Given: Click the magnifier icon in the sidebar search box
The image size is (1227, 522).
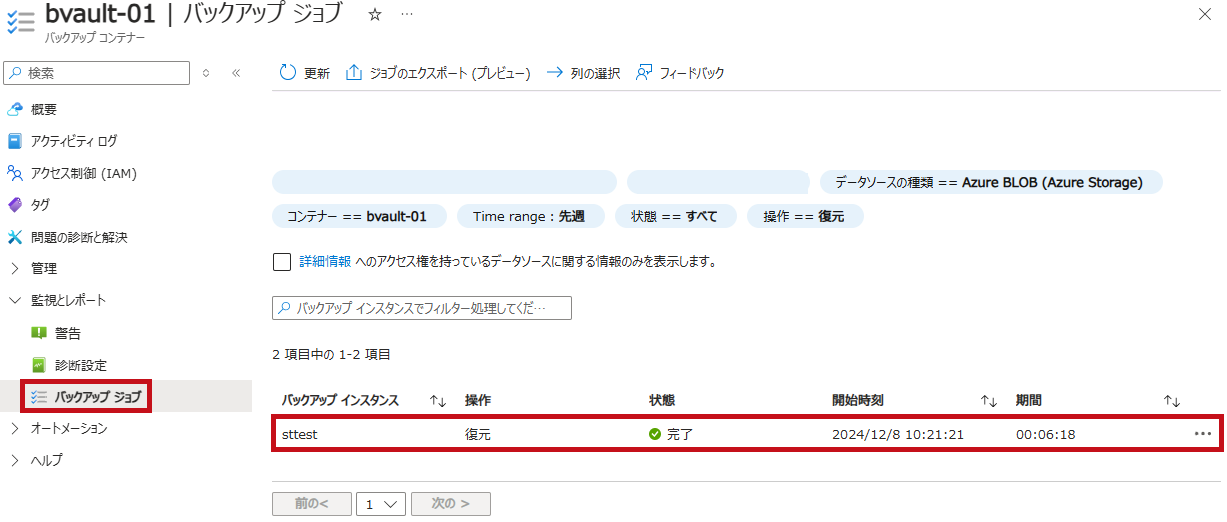Looking at the screenshot, I should (x=16, y=73).
